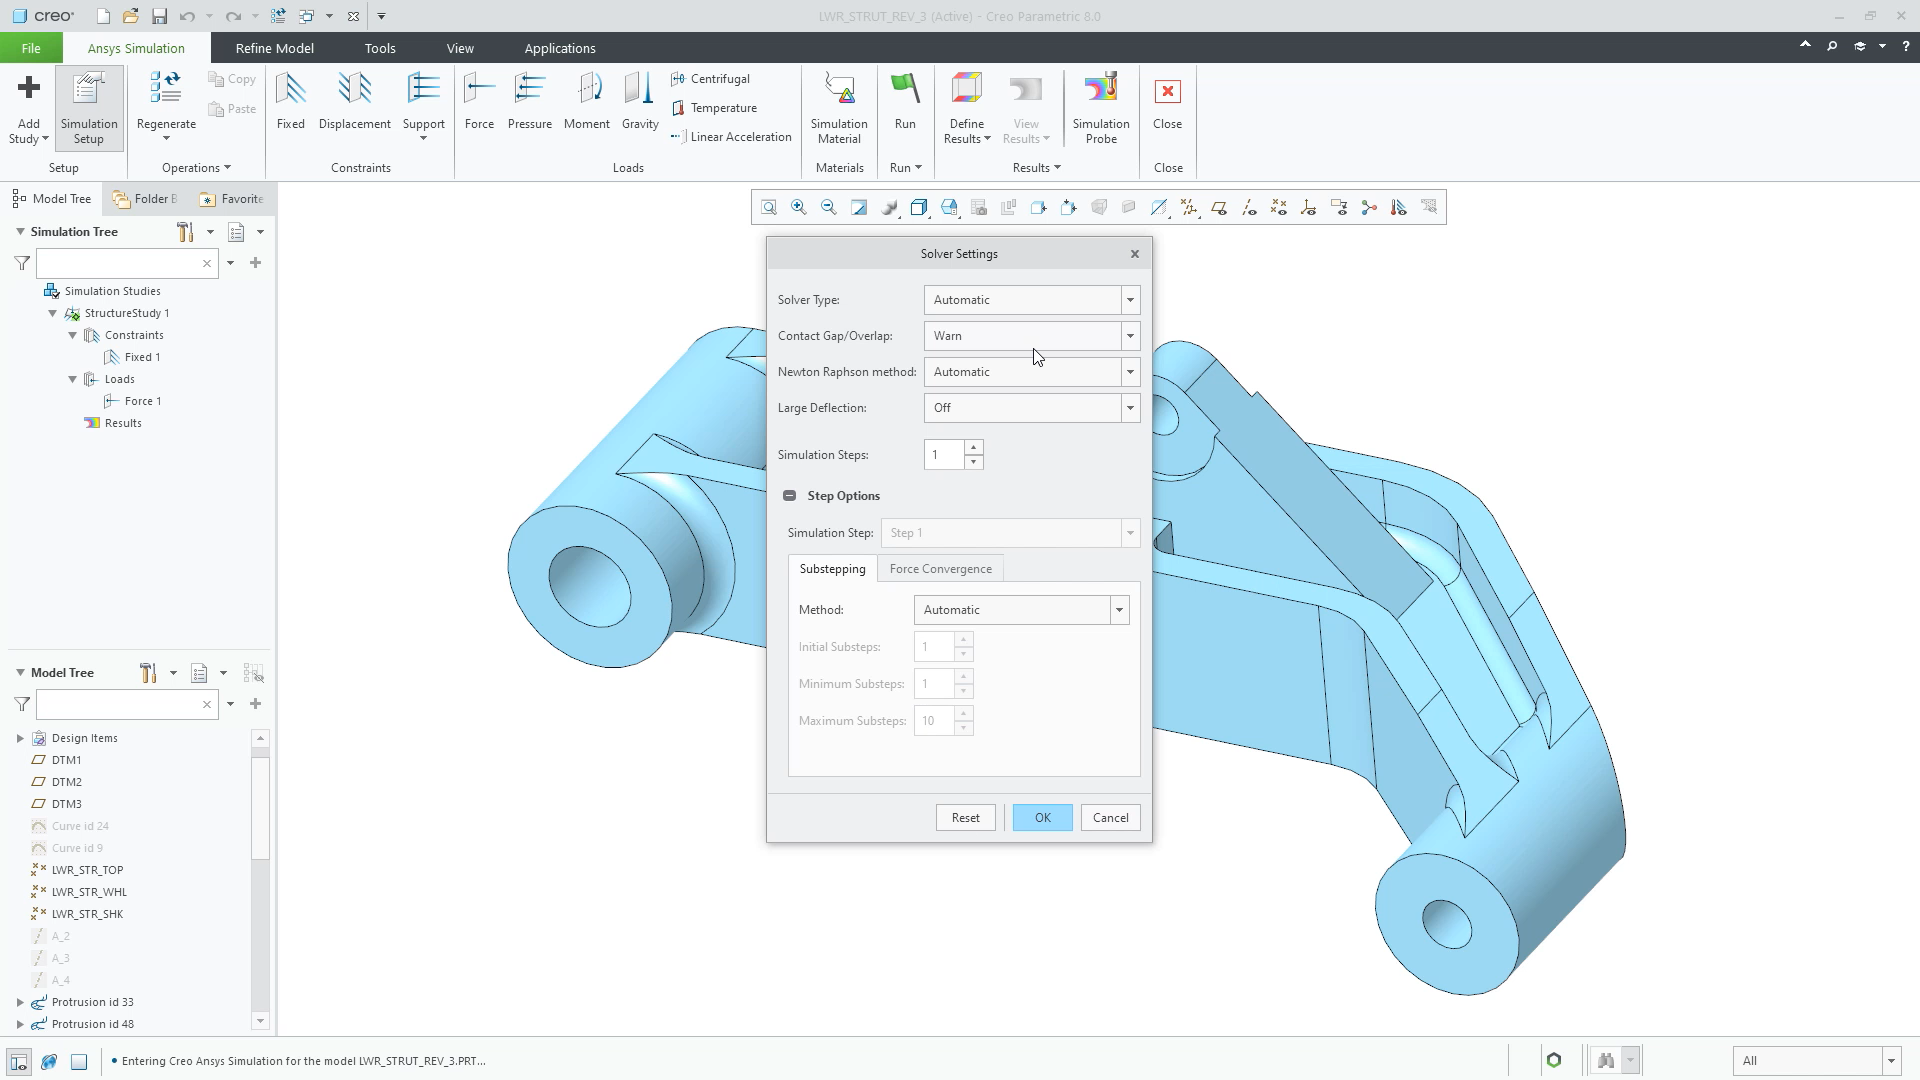Open Simulation Setup
The height and width of the screenshot is (1080, 1920).
[x=89, y=108]
